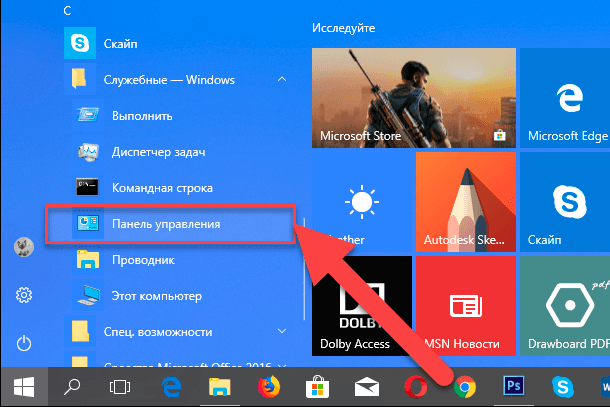Open File Explorer from the taskbar
Viewport: 610px width, 407px height.
(220, 387)
